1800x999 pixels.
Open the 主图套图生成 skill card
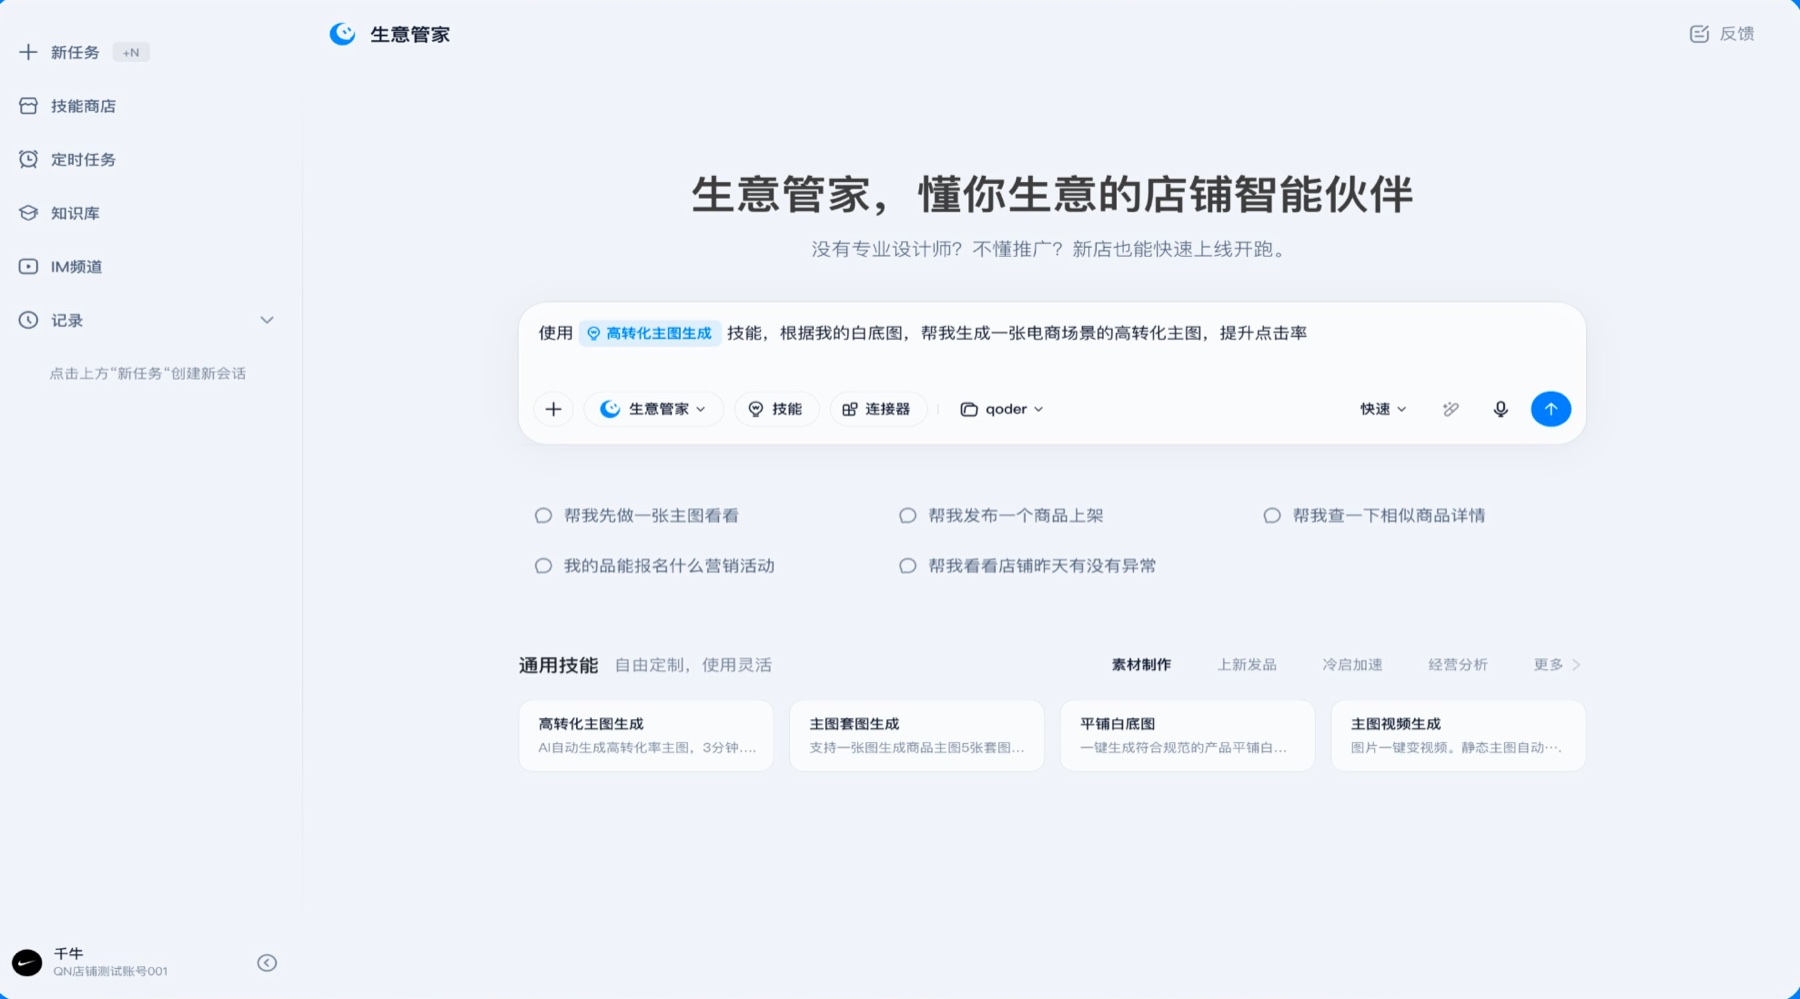[917, 735]
